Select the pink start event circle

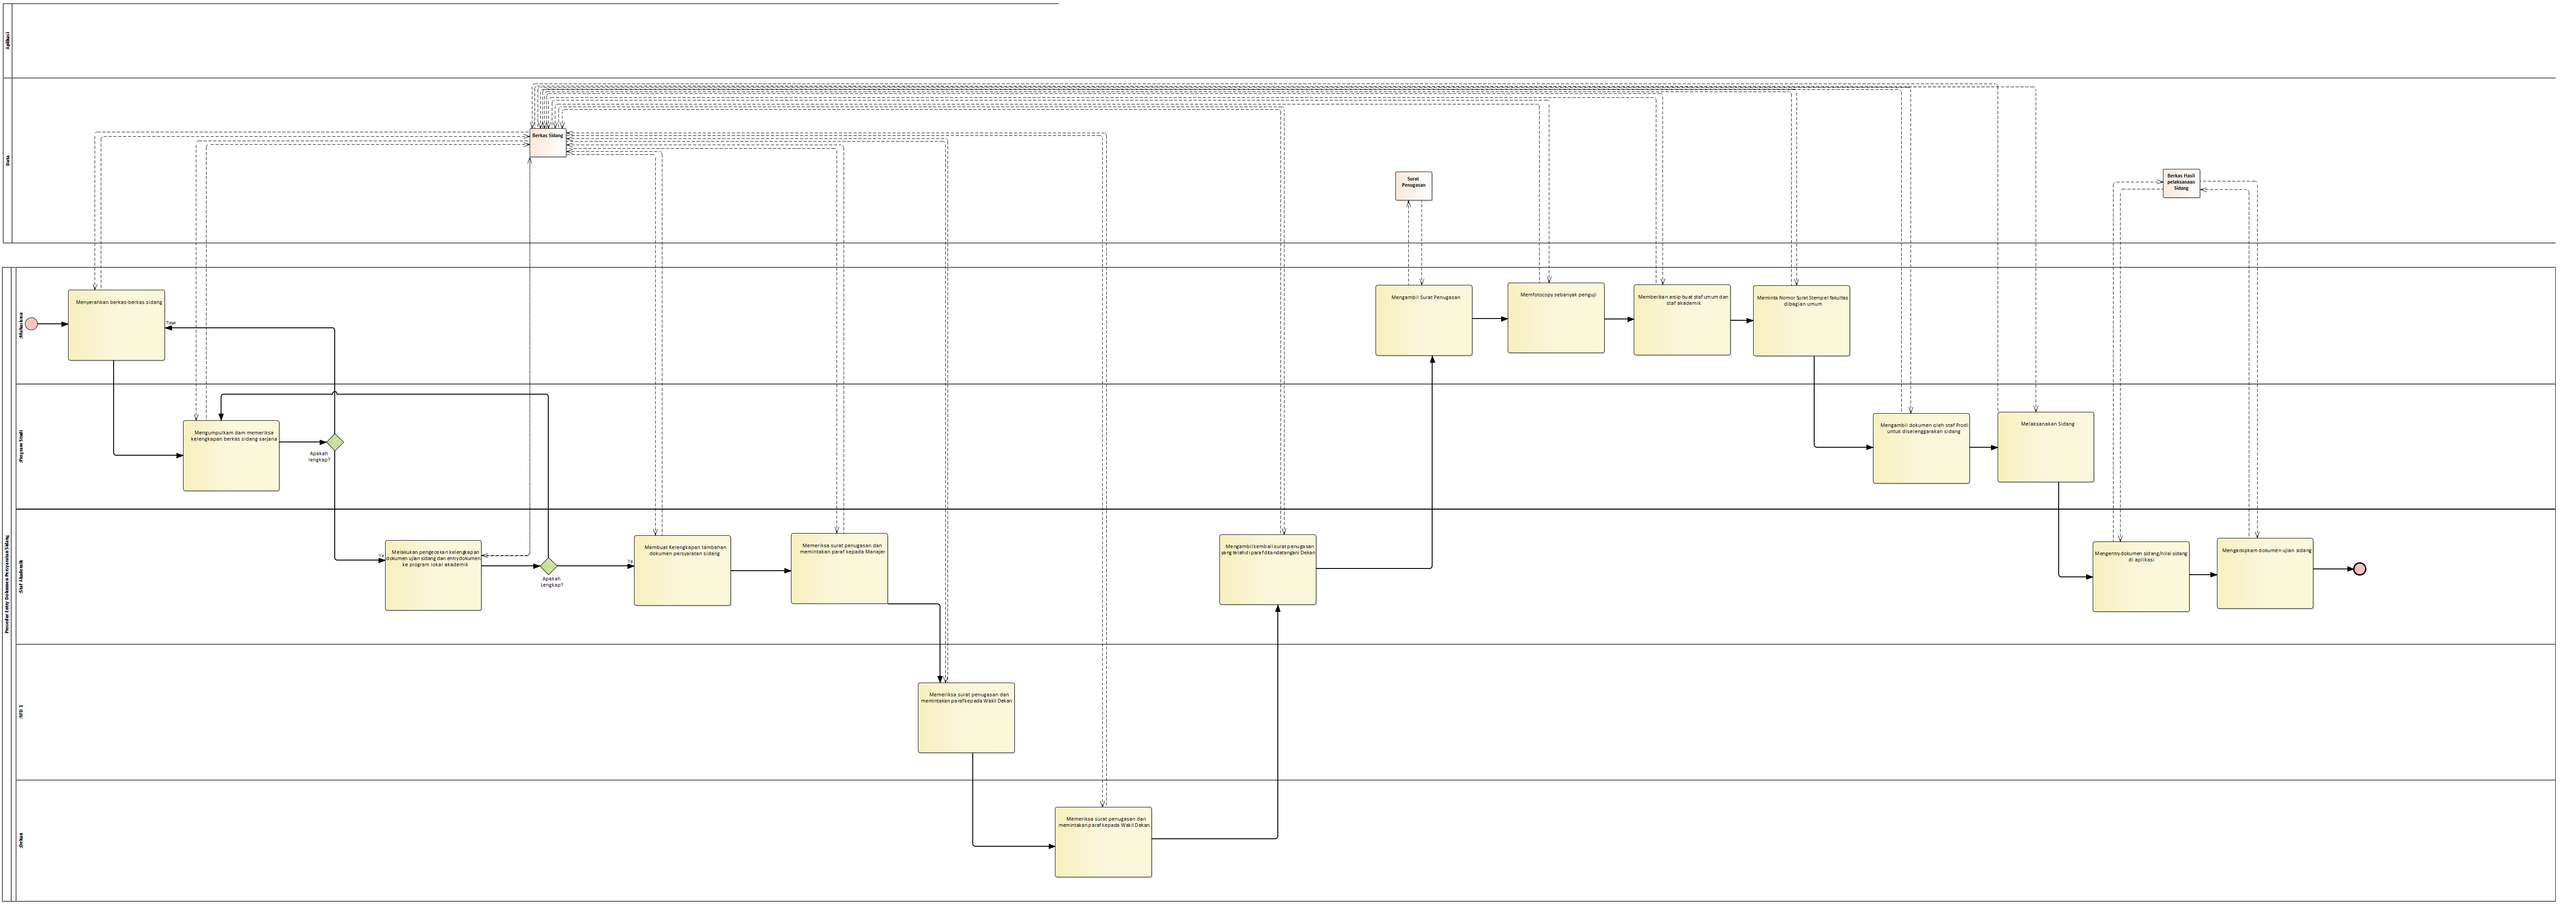(31, 324)
